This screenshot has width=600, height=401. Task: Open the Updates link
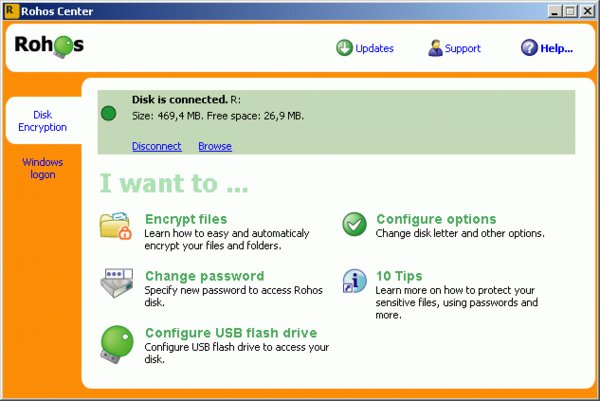coord(374,48)
